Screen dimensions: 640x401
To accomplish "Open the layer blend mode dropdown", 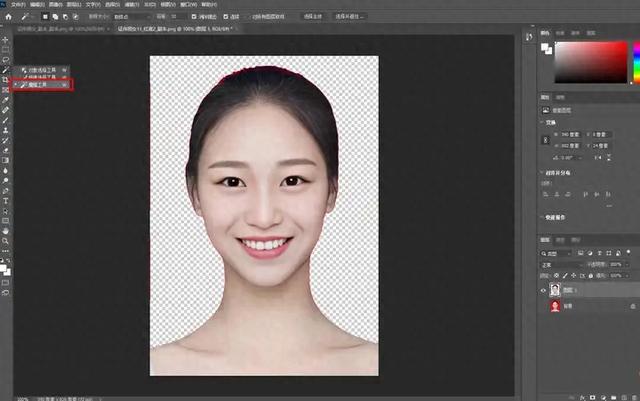I will 561,265.
